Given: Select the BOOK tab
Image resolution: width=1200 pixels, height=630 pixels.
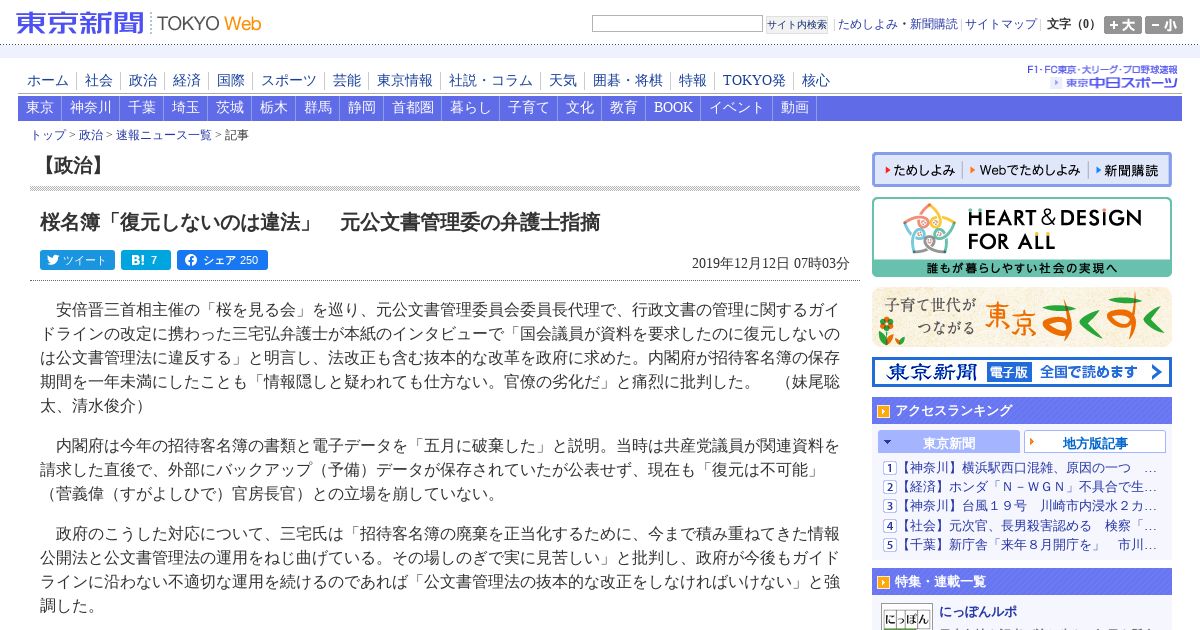Looking at the screenshot, I should pos(673,108).
